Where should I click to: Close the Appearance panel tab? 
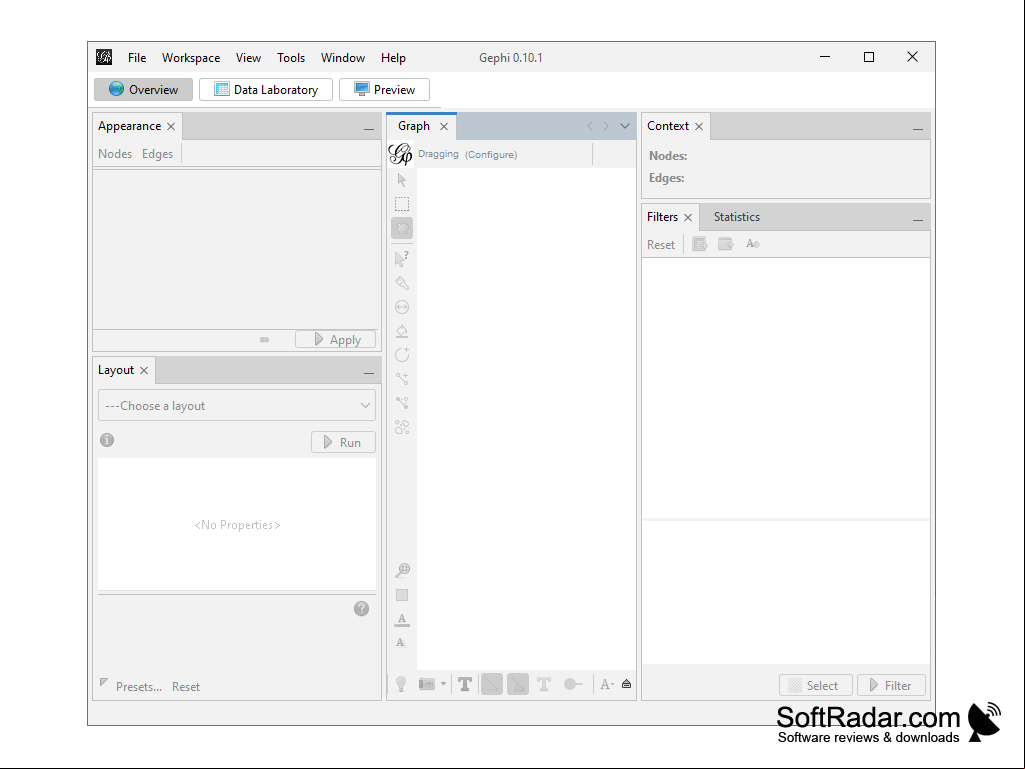point(171,126)
